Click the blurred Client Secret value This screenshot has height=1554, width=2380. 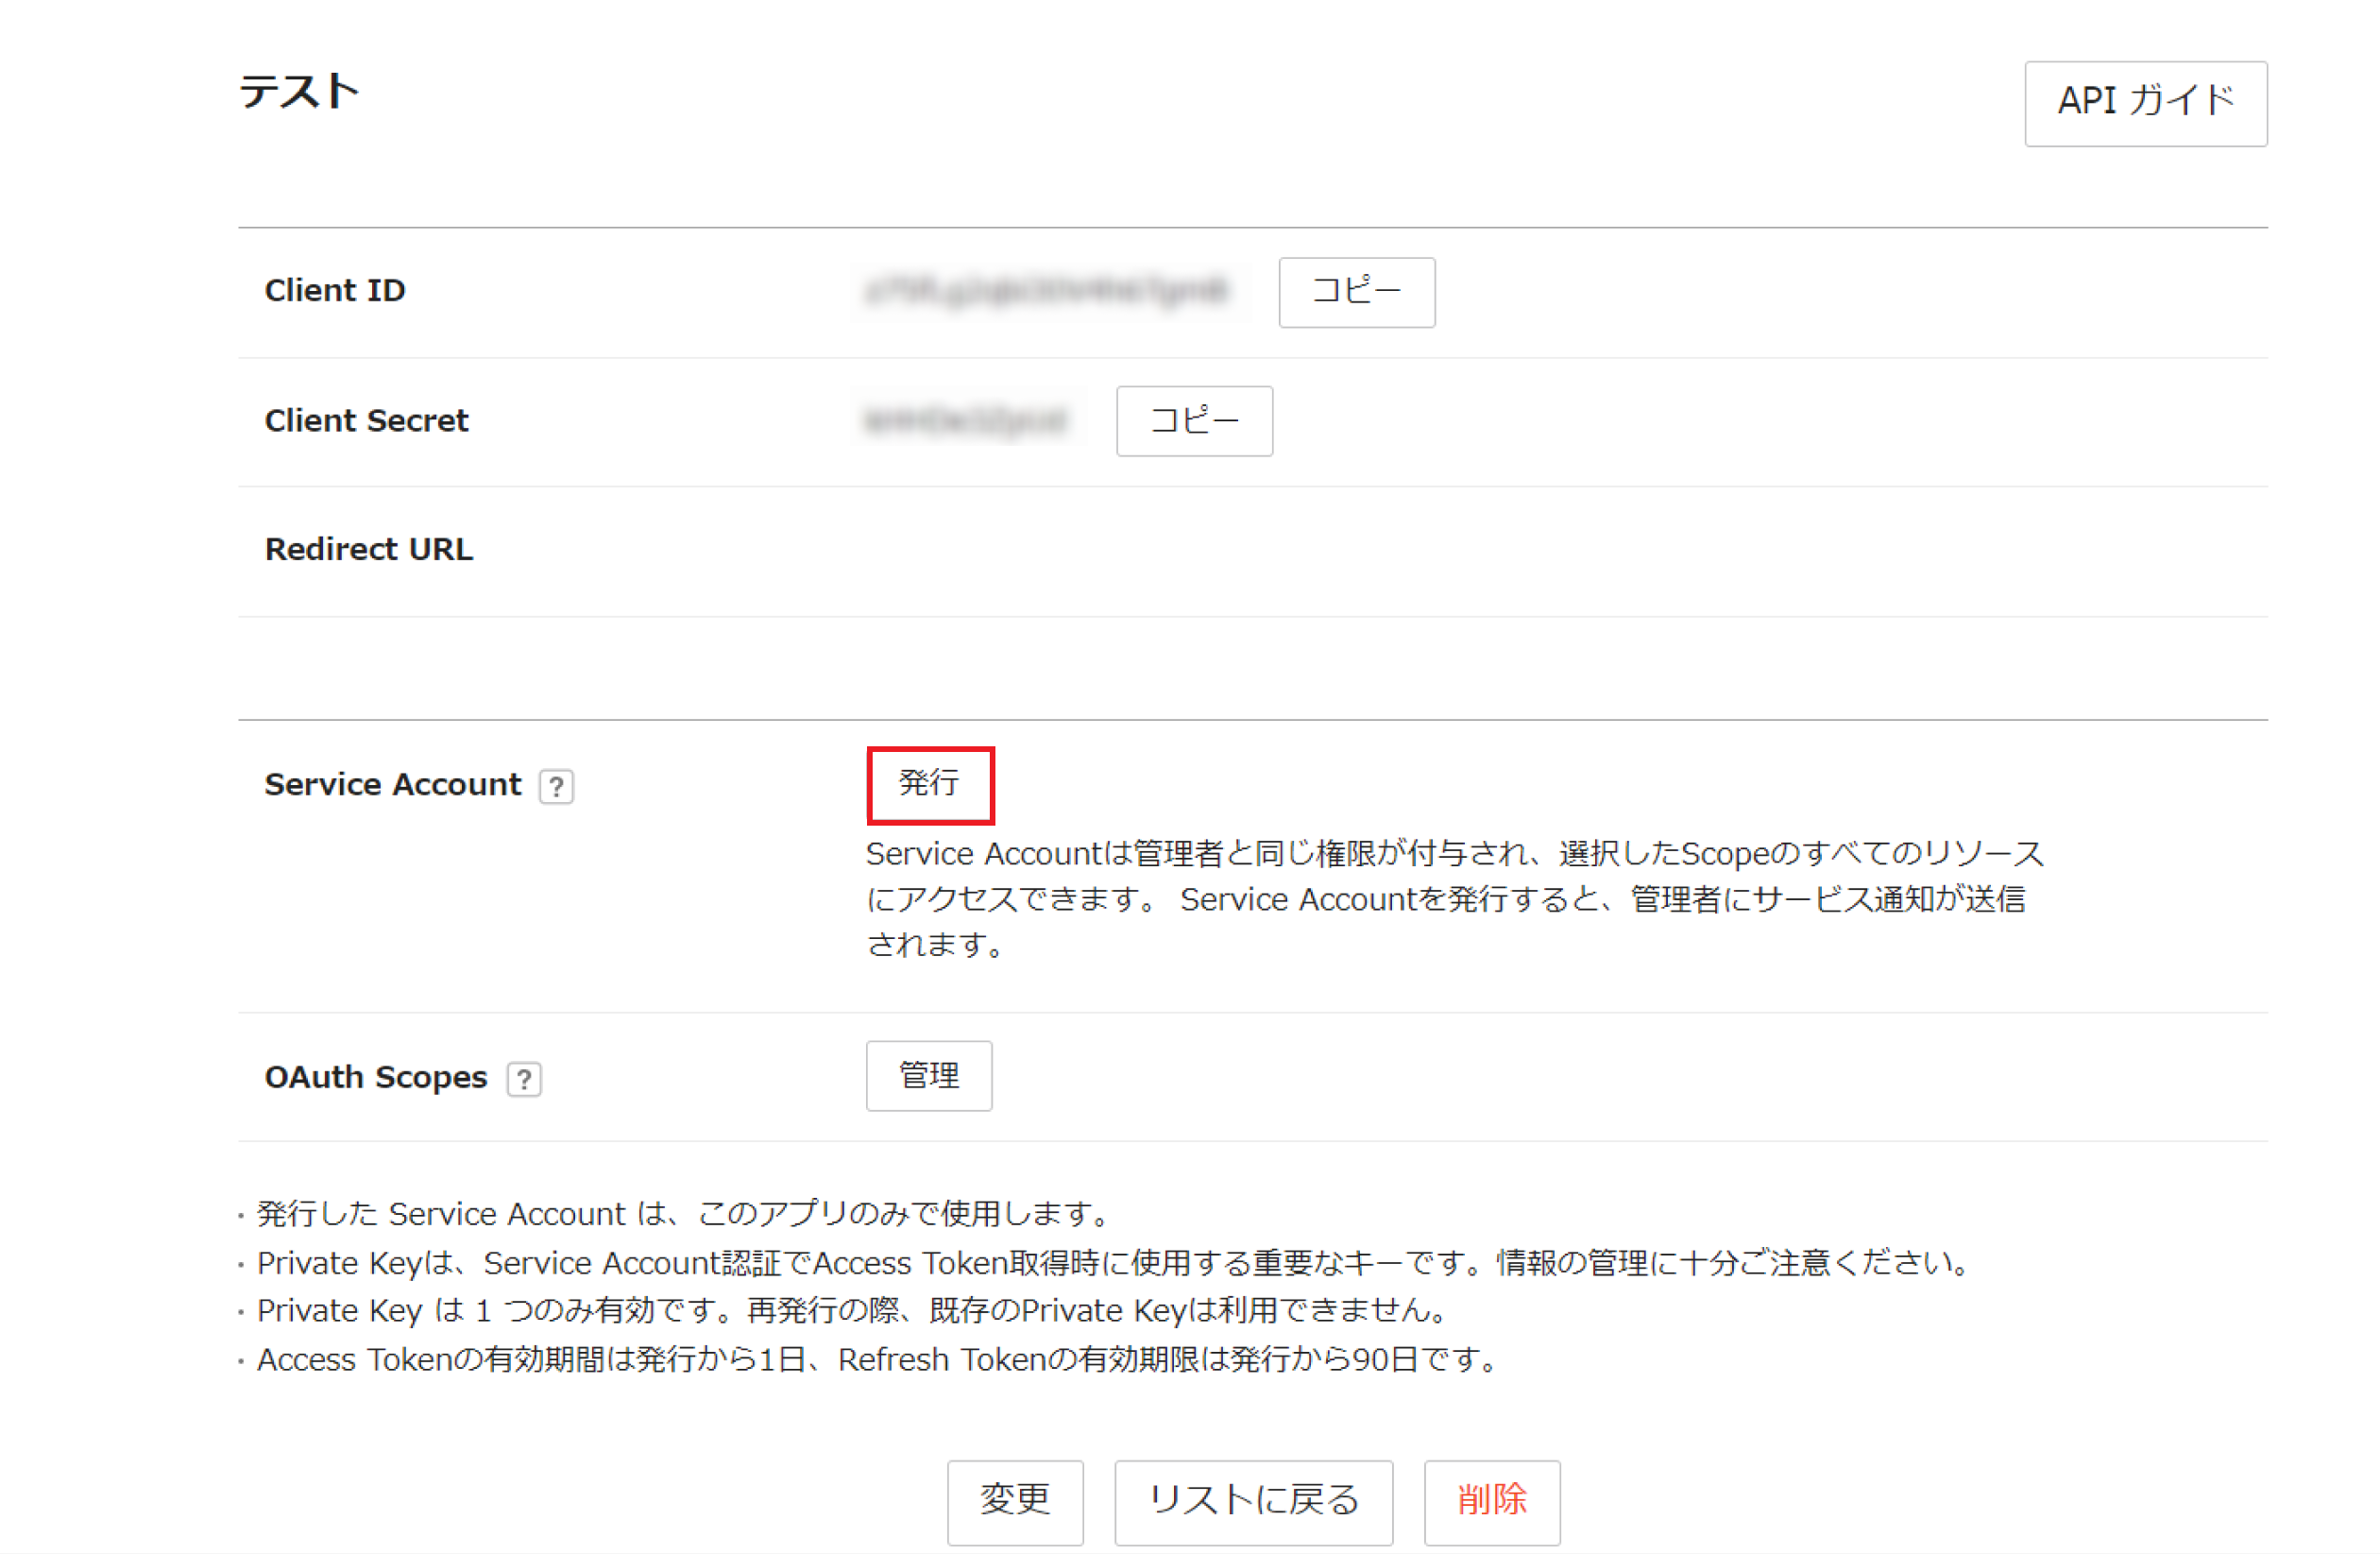tap(966, 421)
